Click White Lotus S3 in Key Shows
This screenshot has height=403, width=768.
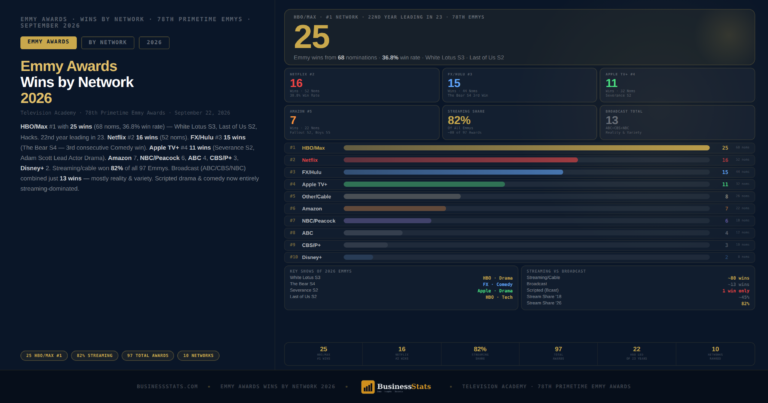tap(305, 278)
